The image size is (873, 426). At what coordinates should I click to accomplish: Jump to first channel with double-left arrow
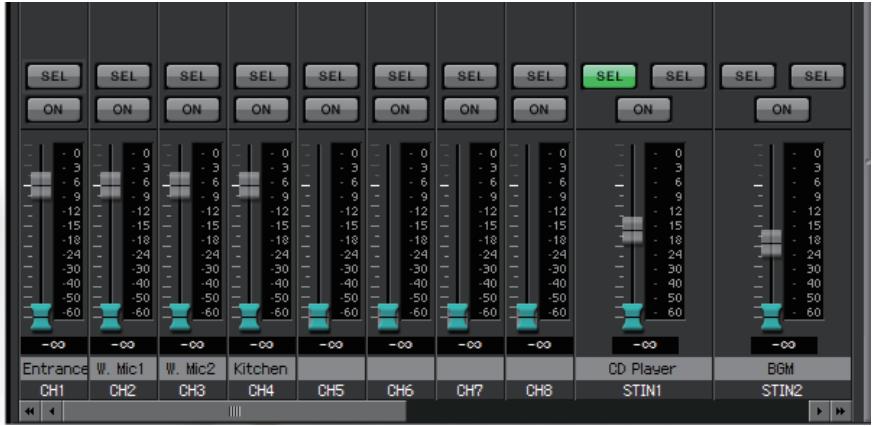(x=29, y=412)
